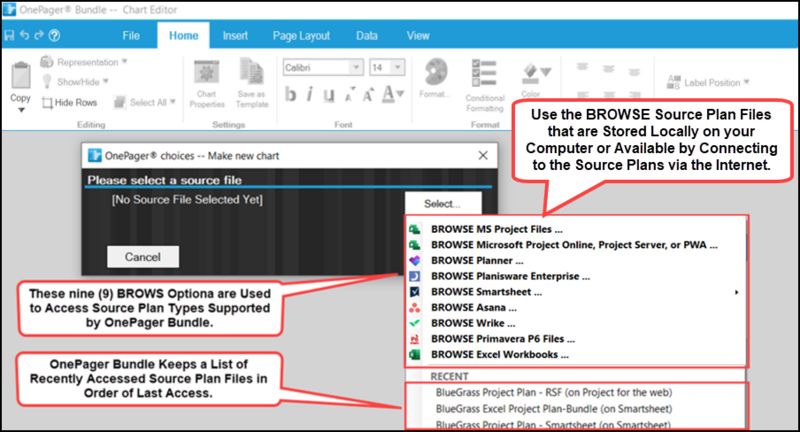Image resolution: width=800 pixels, height=432 pixels.
Task: Click the decrease font size icon
Action: (349, 95)
